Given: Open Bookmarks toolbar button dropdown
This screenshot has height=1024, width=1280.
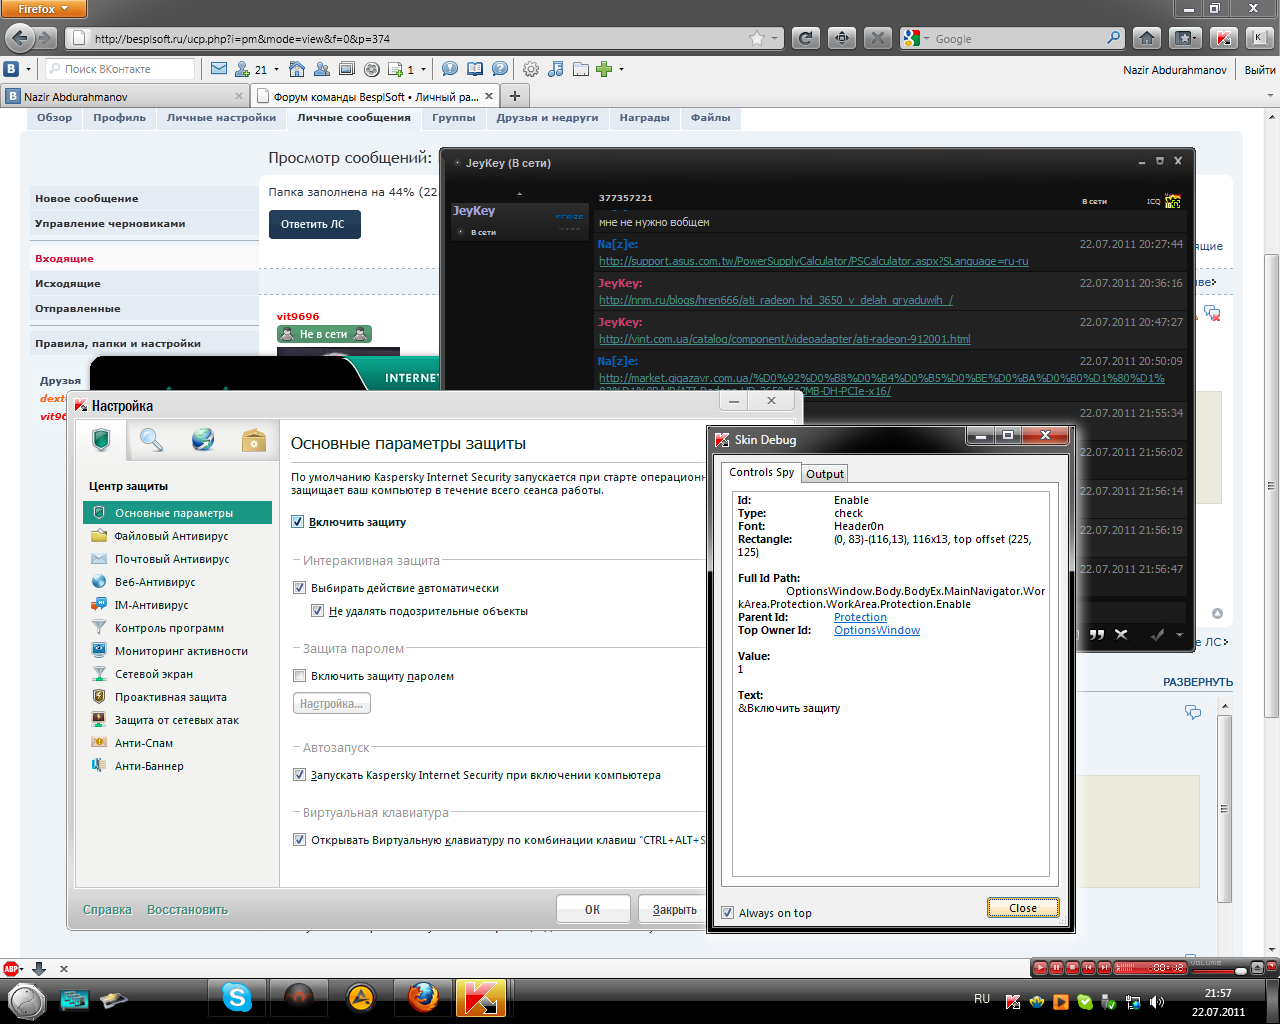Looking at the screenshot, I should click(x=1185, y=38).
